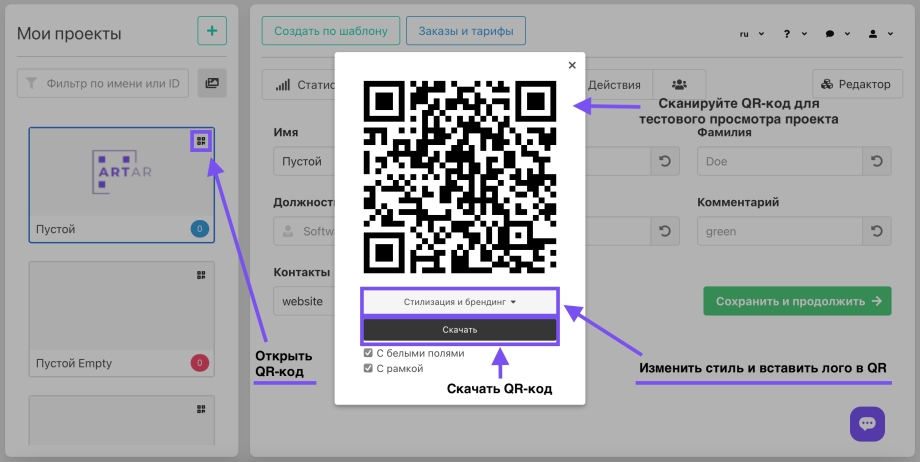
Task: Open the chat support bubble
Action: (x=867, y=423)
